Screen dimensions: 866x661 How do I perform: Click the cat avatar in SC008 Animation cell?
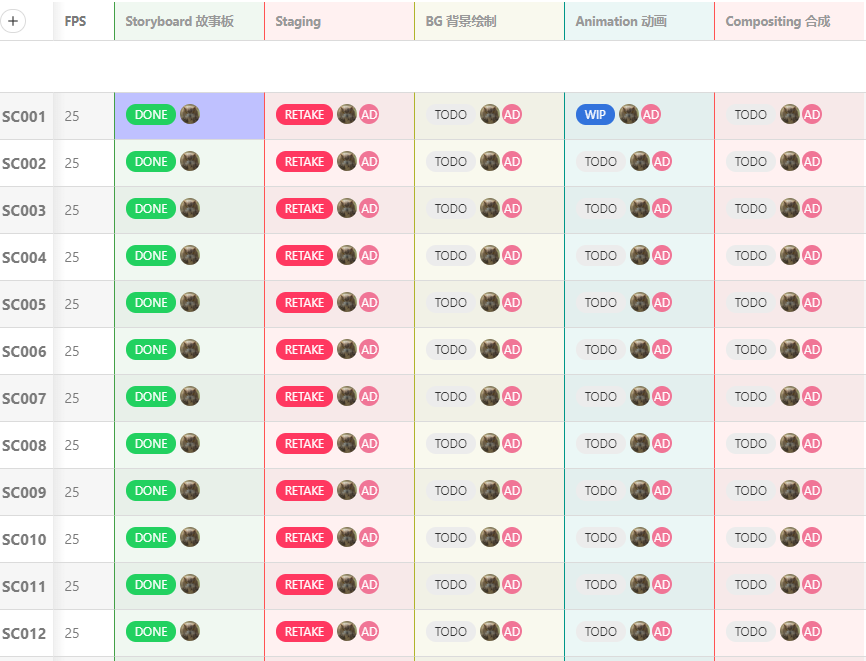[639, 443]
